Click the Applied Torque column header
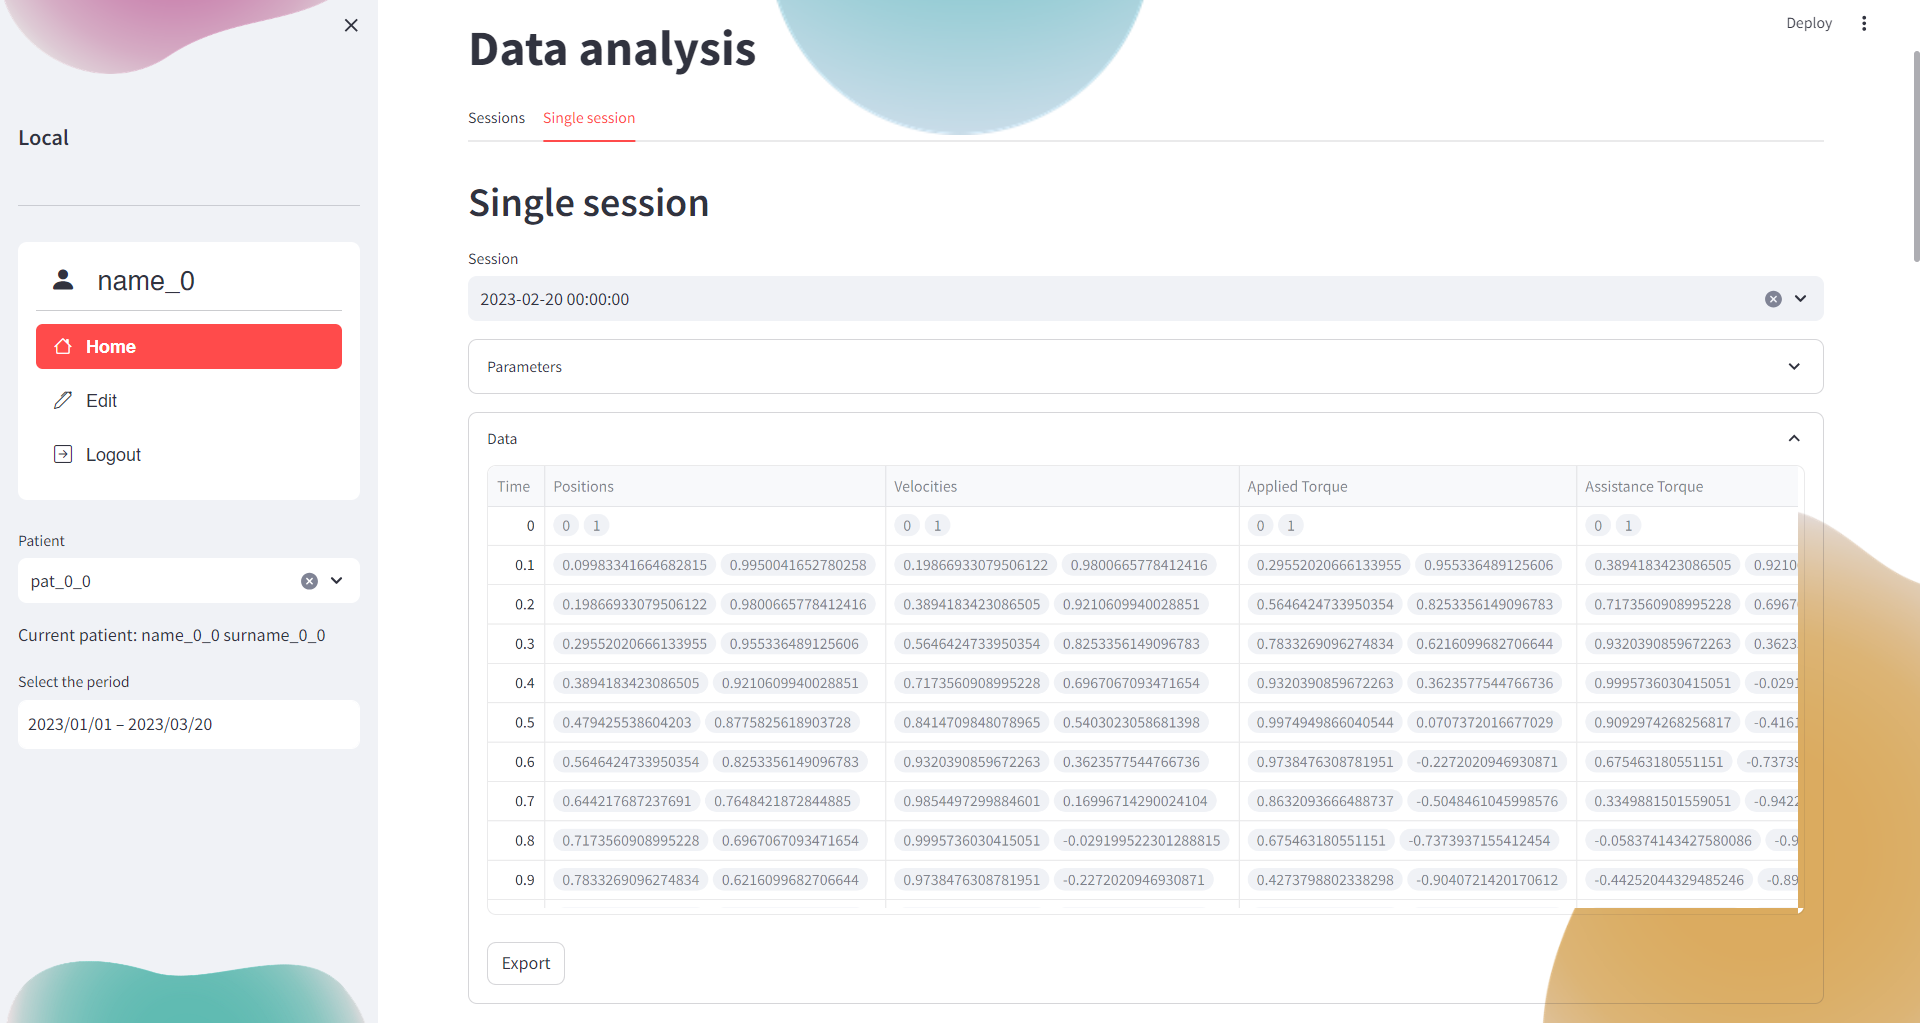1920x1023 pixels. click(x=1297, y=487)
